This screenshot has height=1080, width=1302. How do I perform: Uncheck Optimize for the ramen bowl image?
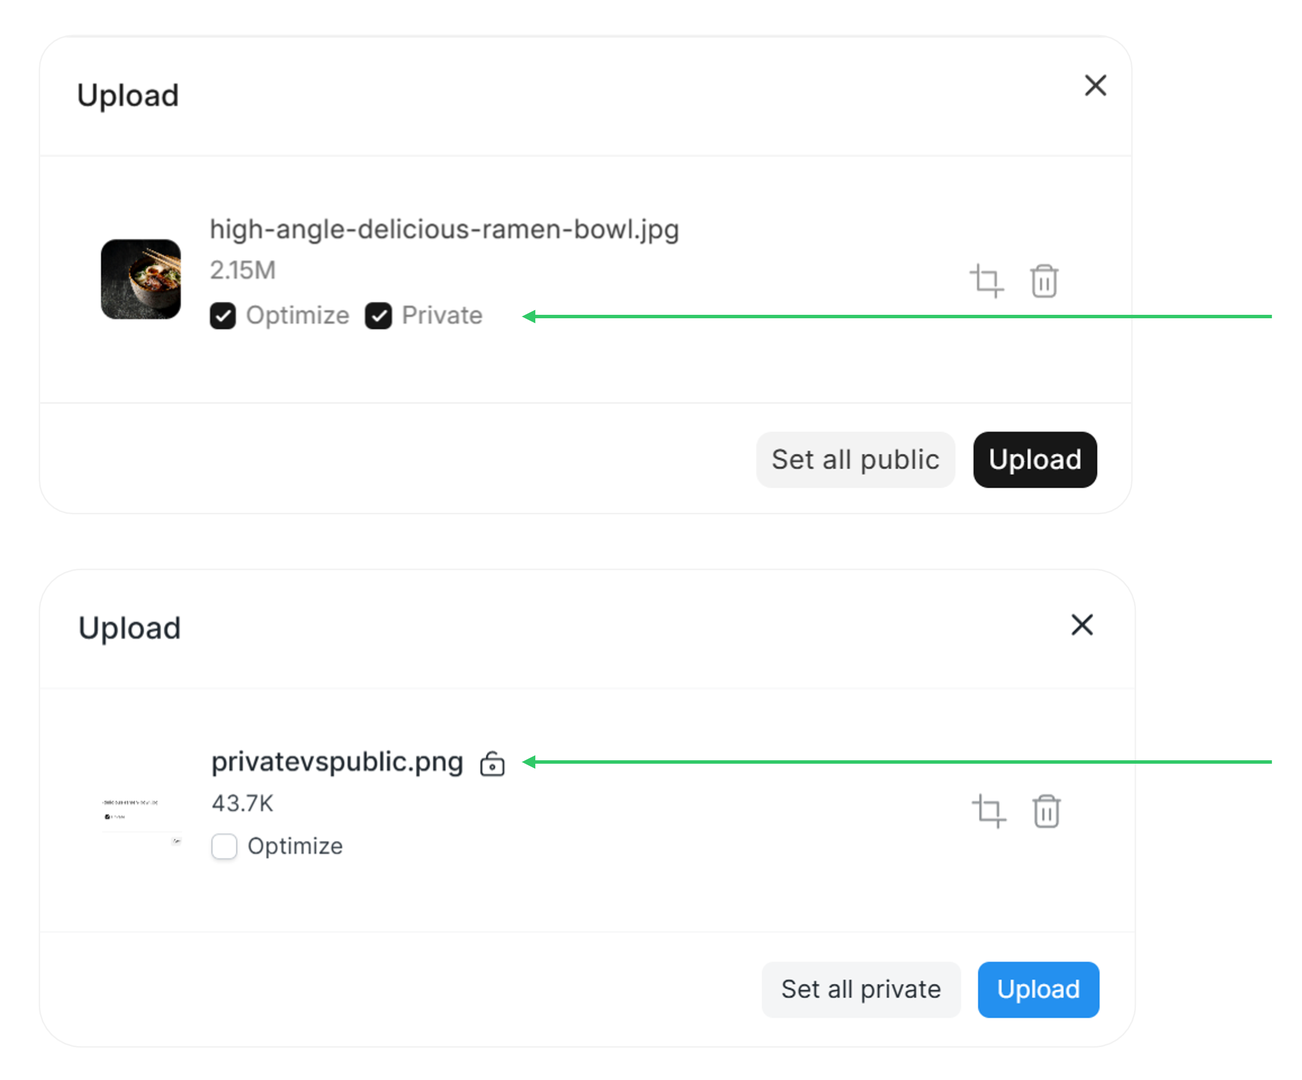(223, 316)
